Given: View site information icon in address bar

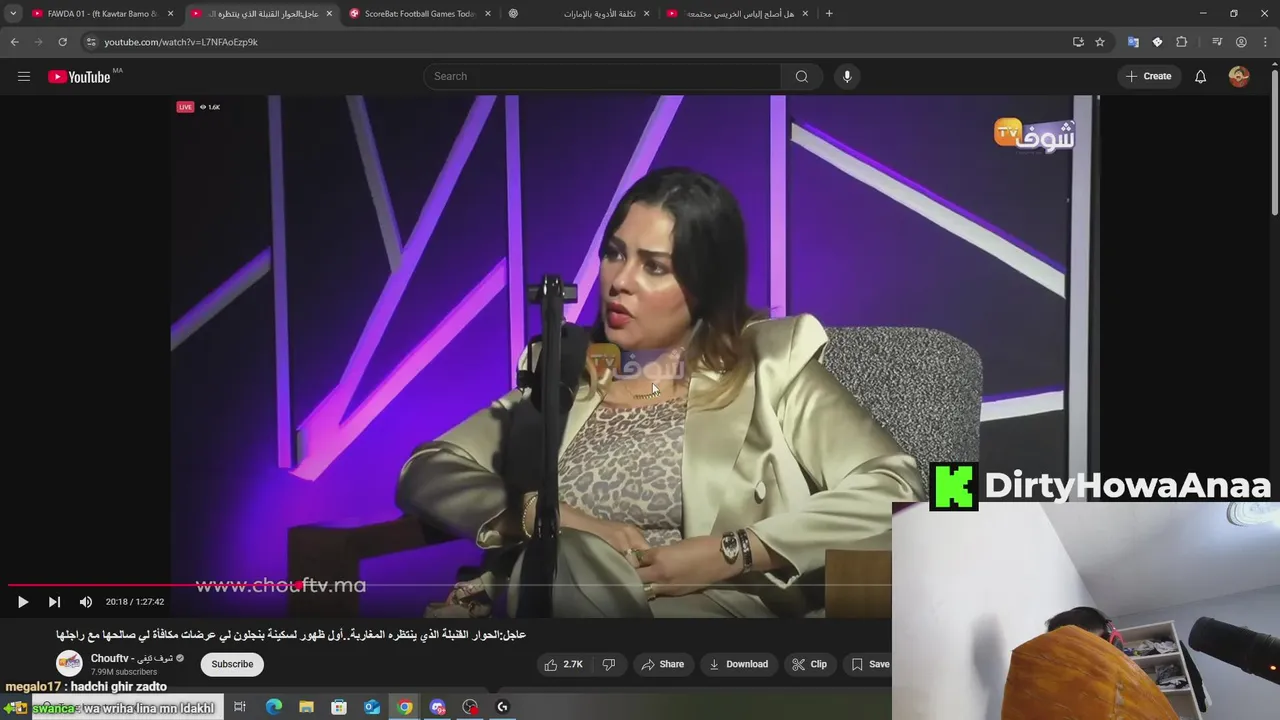Looking at the screenshot, I should tap(90, 42).
